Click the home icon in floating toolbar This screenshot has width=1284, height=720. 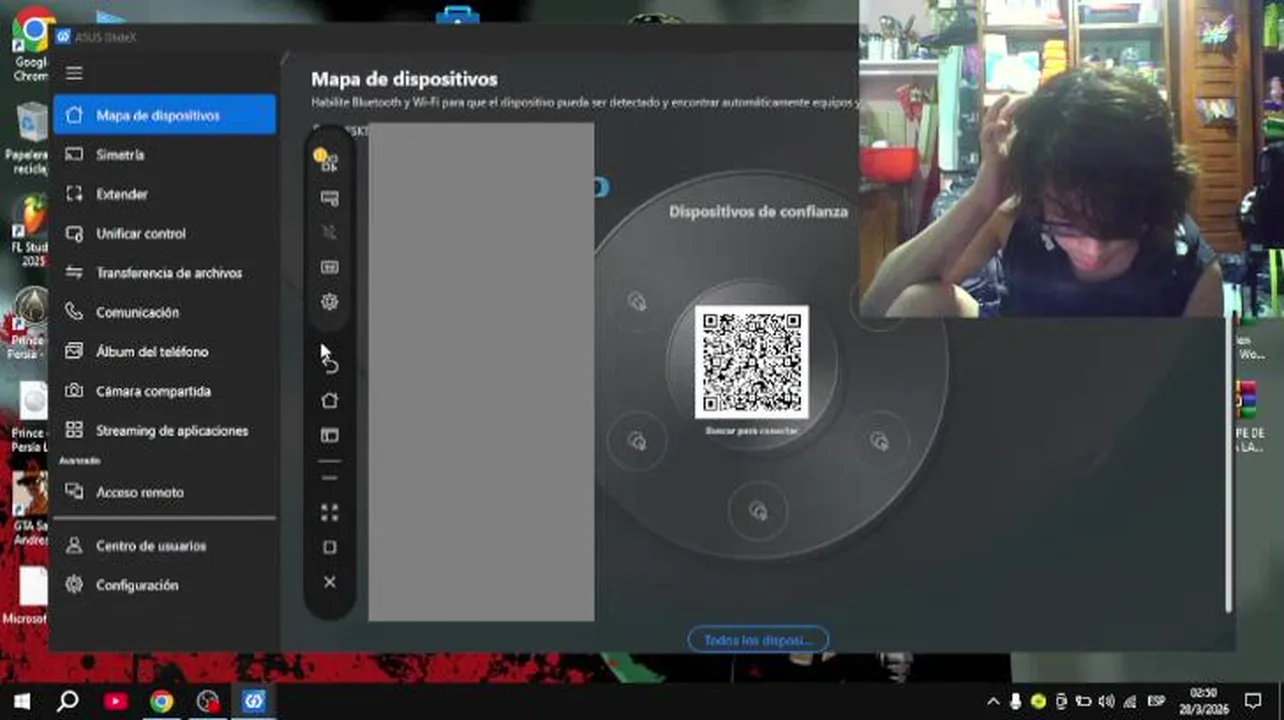point(329,400)
